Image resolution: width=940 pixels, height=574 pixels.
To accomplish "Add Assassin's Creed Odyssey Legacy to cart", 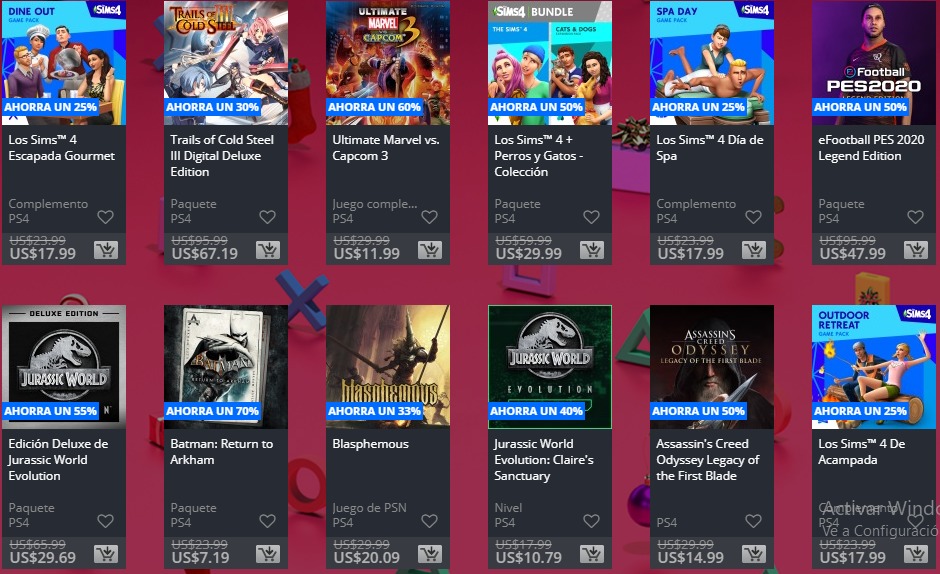I will tap(754, 554).
